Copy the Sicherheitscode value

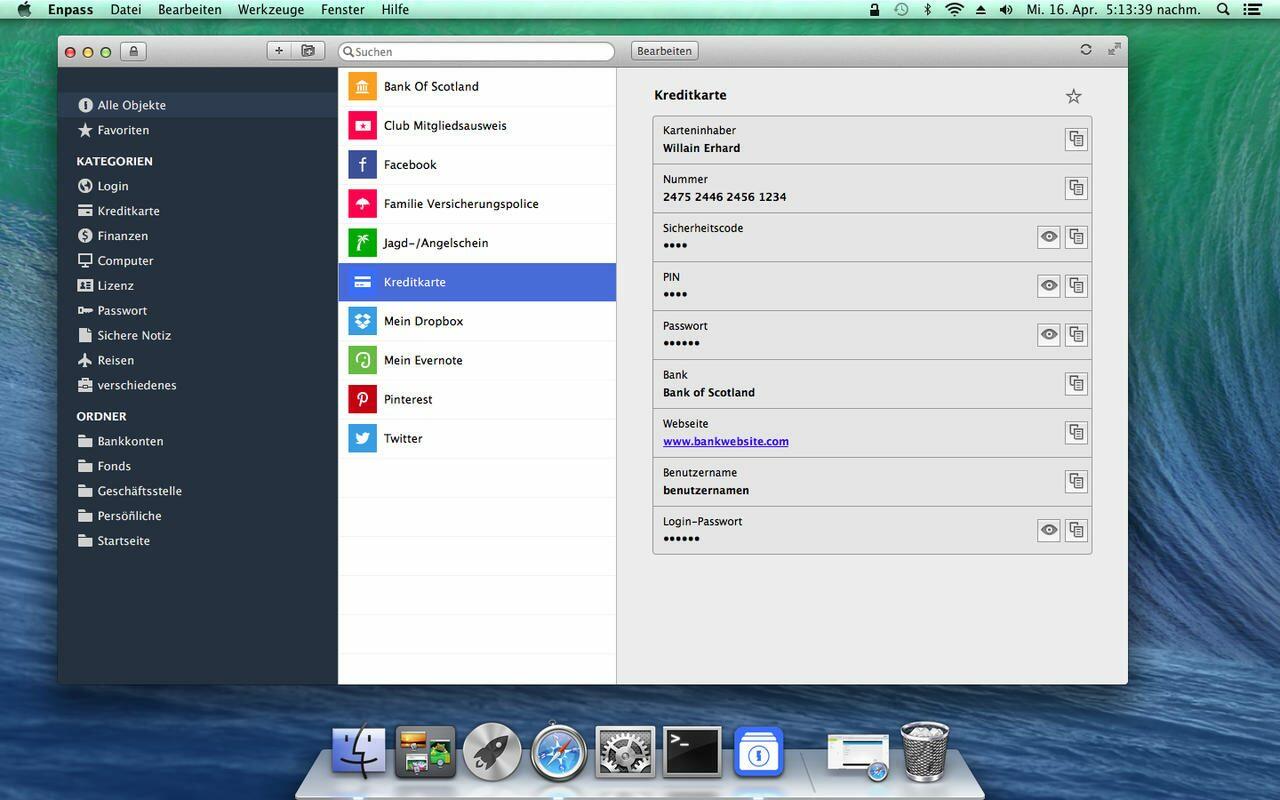[x=1076, y=237]
